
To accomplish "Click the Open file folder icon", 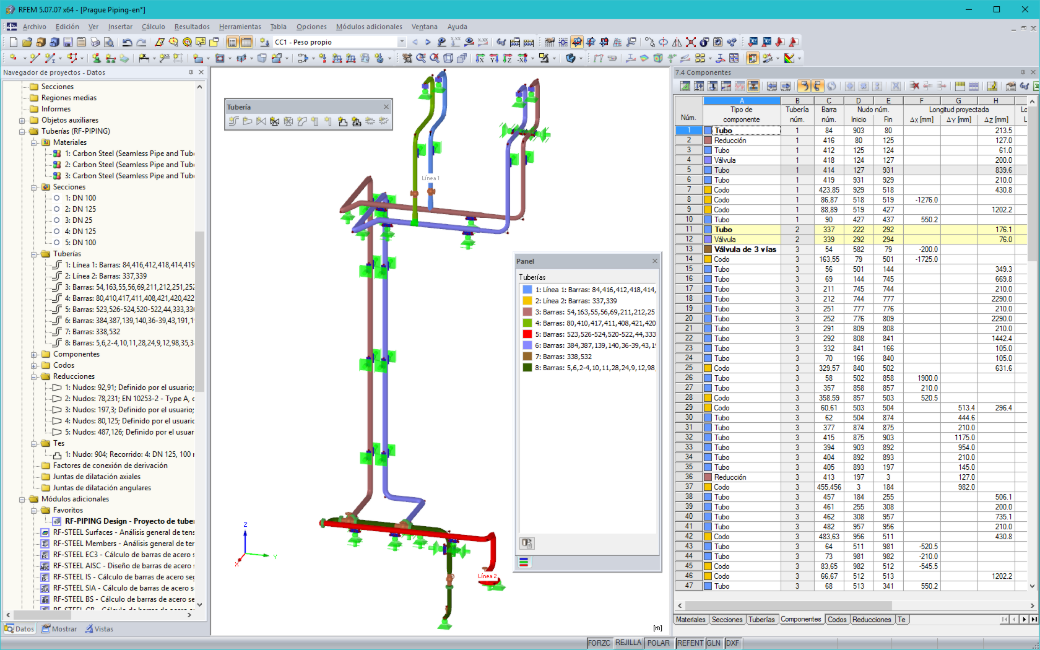I will [x=27, y=42].
